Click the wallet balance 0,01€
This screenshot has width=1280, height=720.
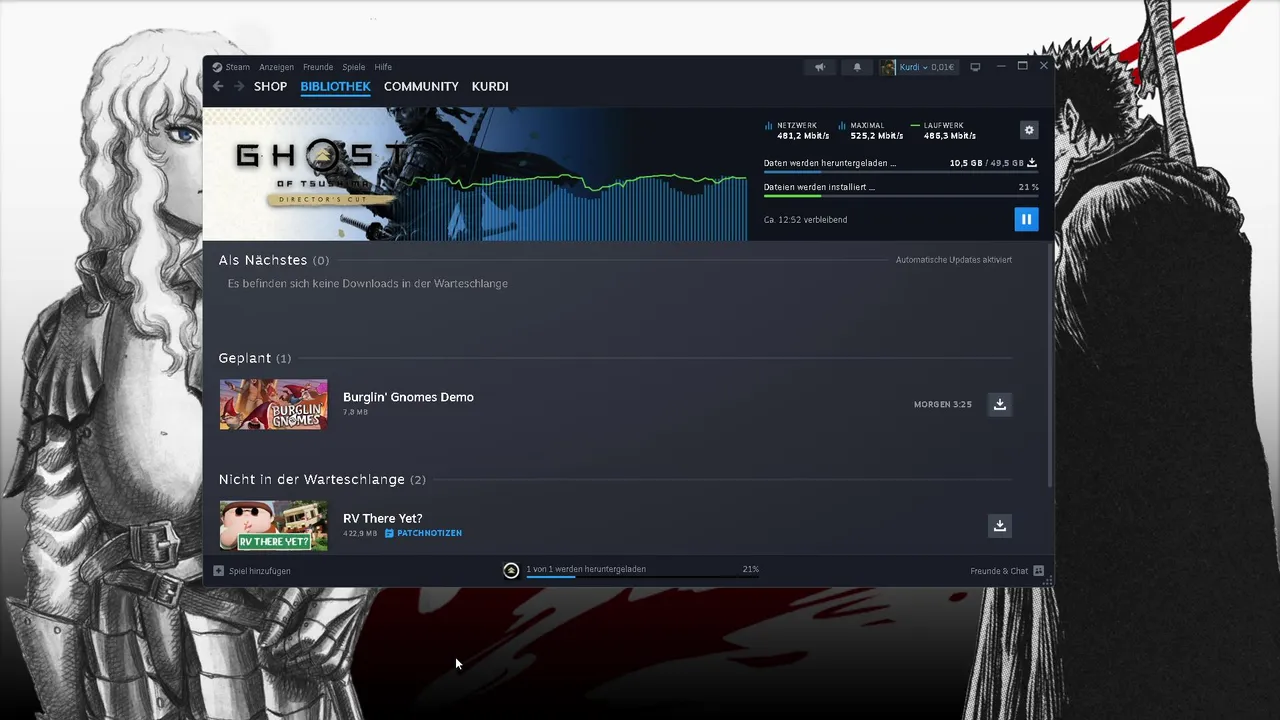(941, 67)
